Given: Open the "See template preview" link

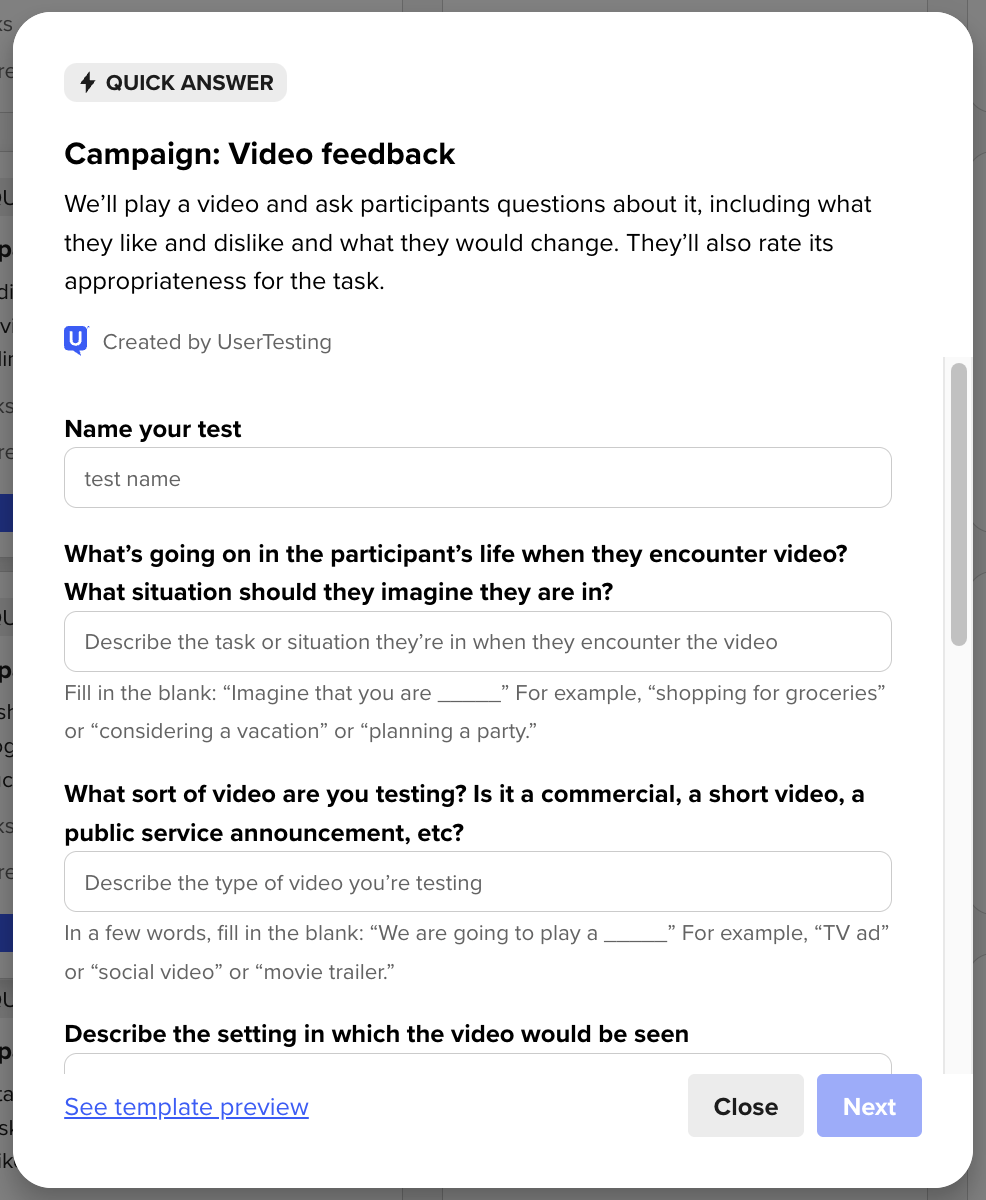Looking at the screenshot, I should point(186,1107).
